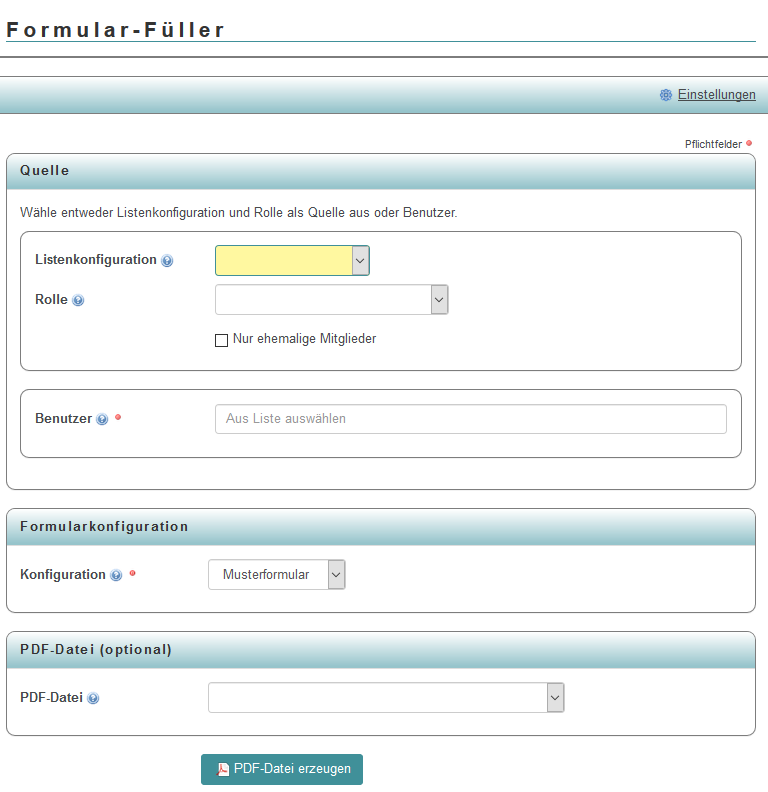Click help icon beside Rolle label
768x792 pixels.
(x=78, y=300)
